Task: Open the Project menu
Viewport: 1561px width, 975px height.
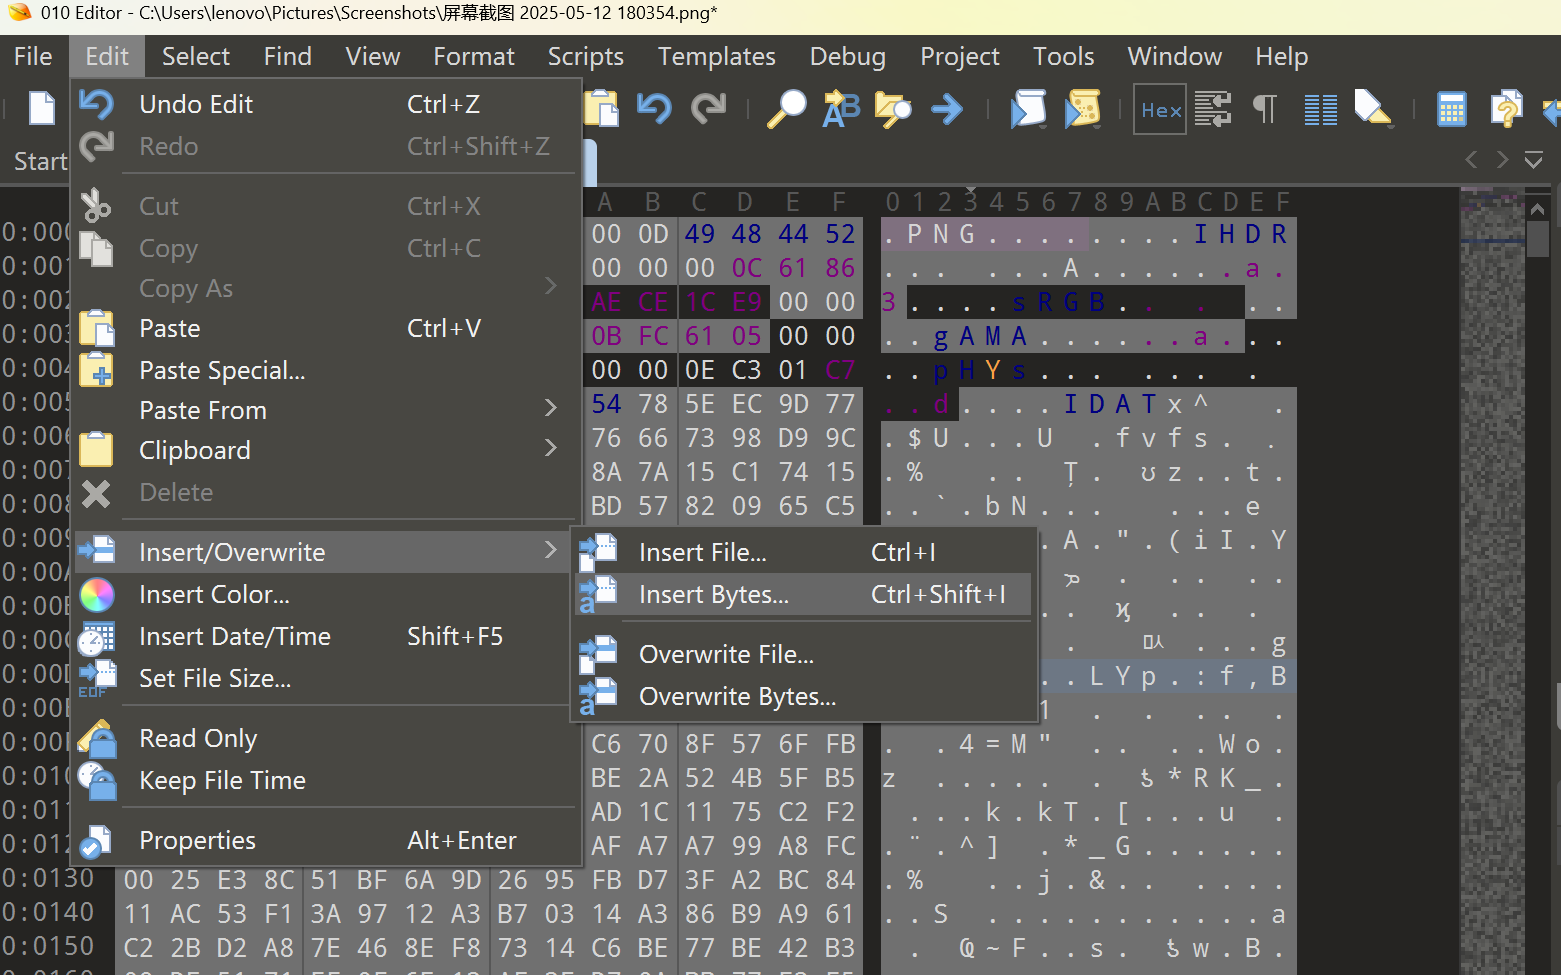Action: [960, 56]
